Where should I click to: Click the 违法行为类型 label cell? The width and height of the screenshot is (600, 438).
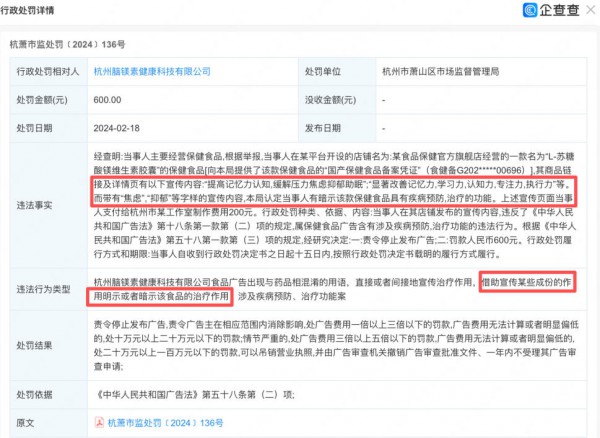click(x=49, y=289)
